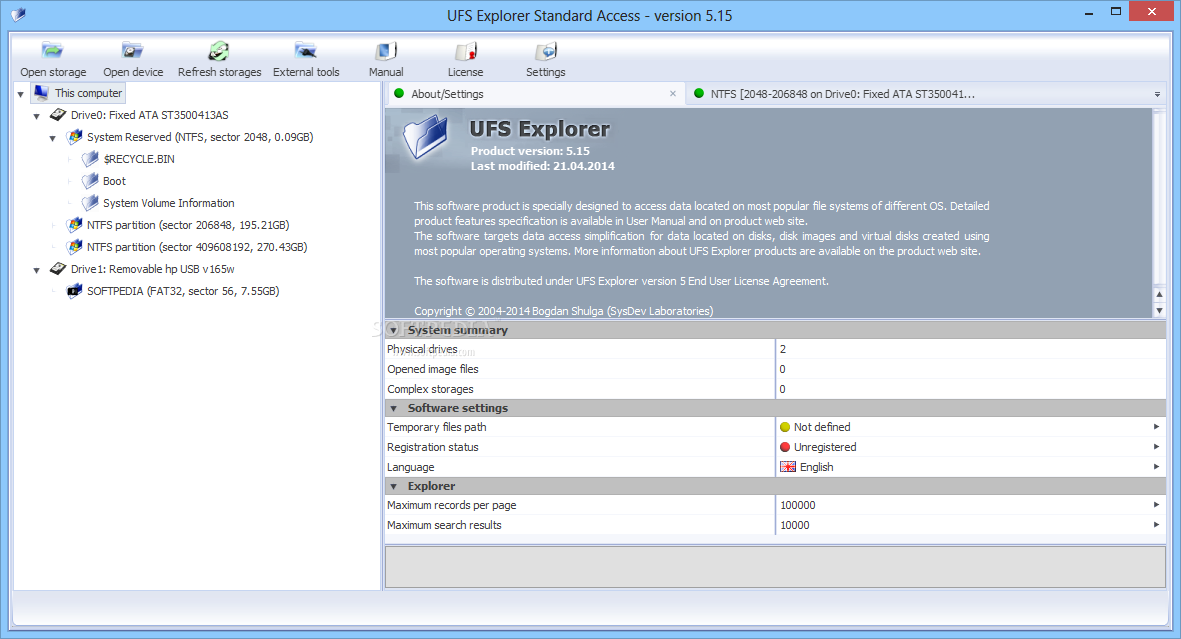Select the Boot folder entry
1181x639 pixels.
pyautogui.click(x=114, y=181)
